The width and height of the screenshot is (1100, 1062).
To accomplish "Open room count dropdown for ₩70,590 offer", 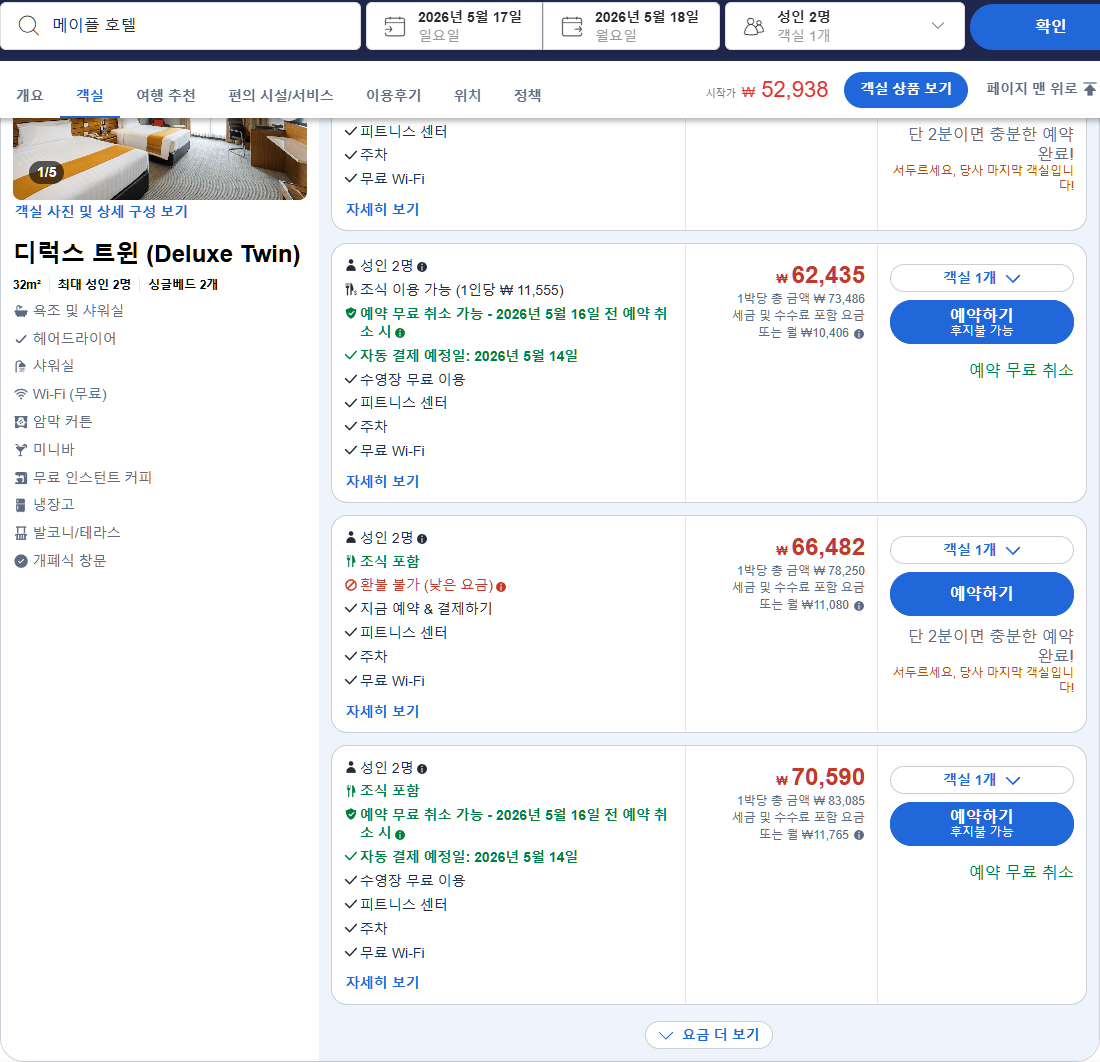I will click(x=981, y=779).
